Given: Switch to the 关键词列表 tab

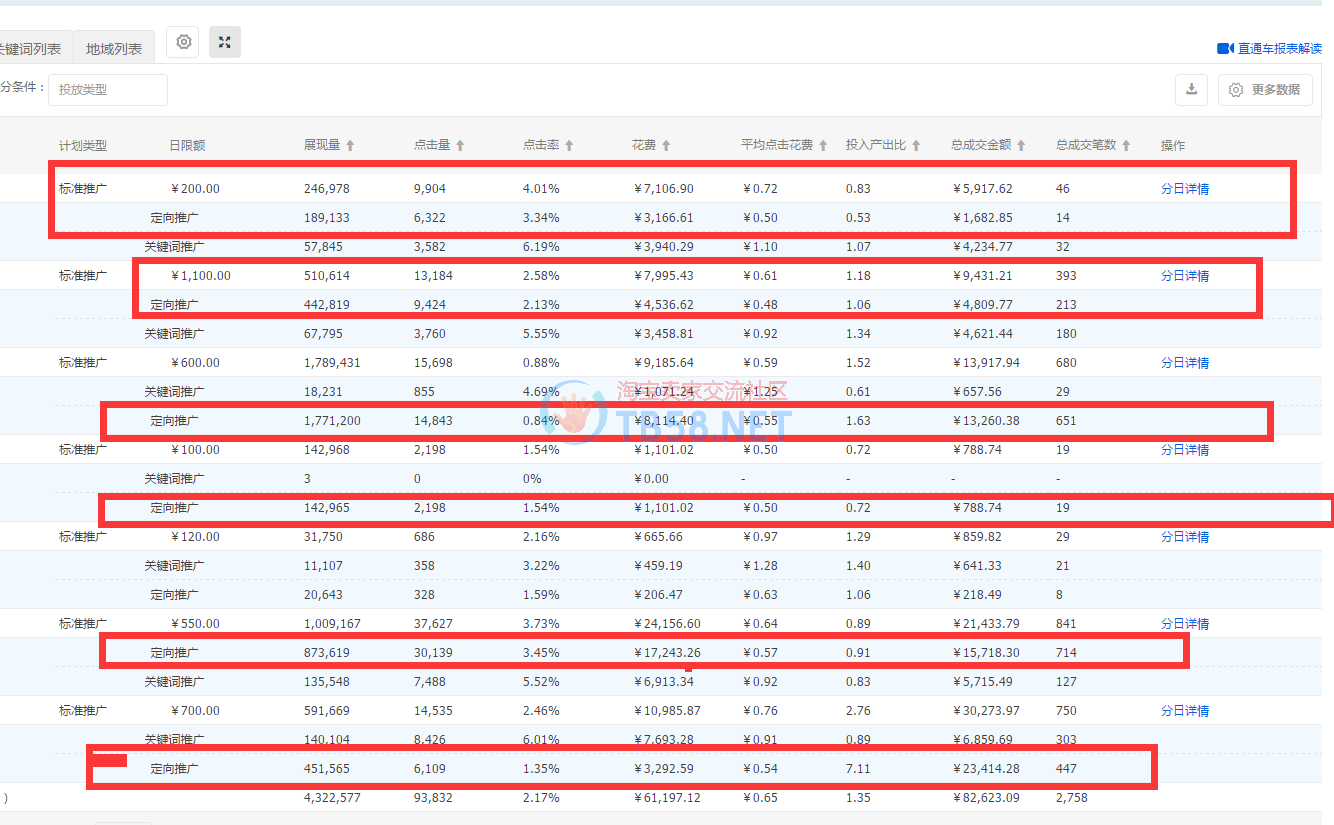Looking at the screenshot, I should (x=32, y=49).
